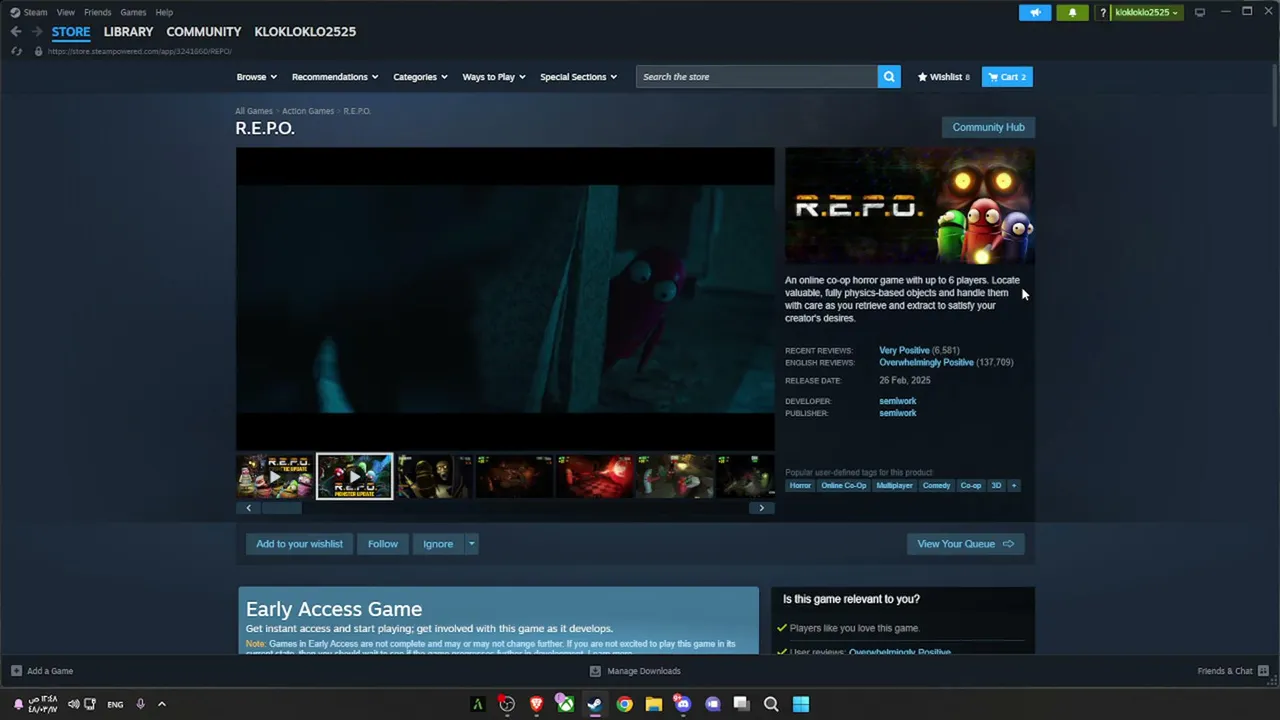
Task: Click the Search the store field
Action: (757, 77)
